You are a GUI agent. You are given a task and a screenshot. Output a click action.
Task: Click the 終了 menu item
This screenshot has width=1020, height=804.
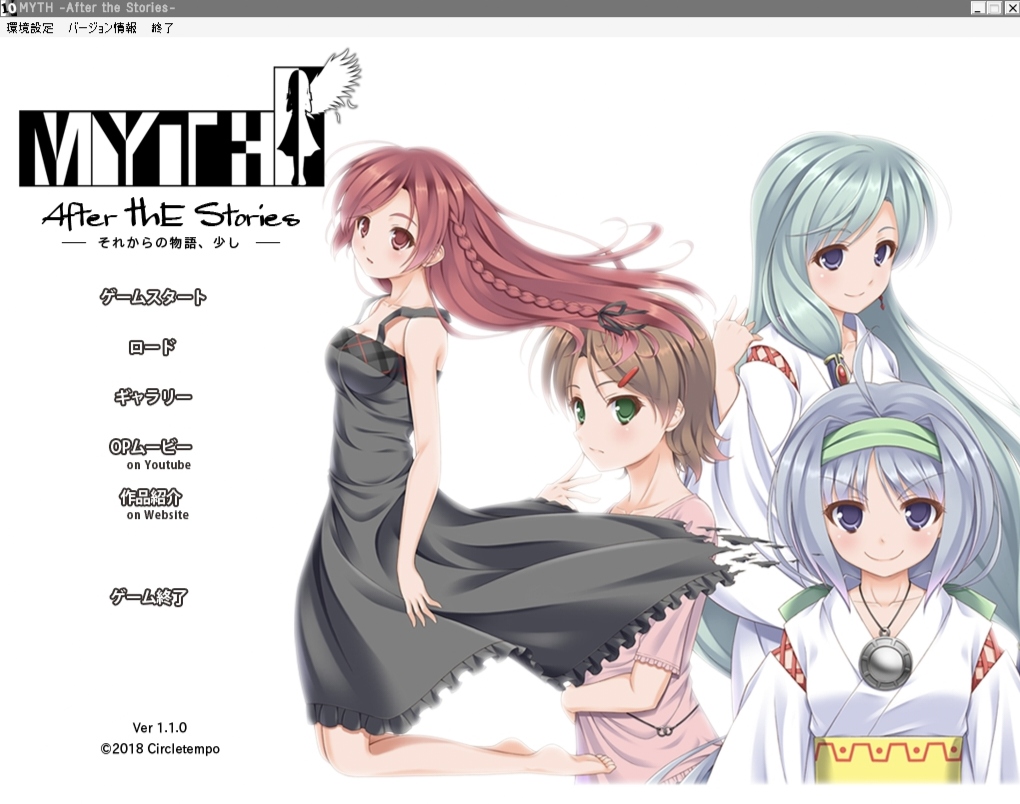(x=162, y=28)
